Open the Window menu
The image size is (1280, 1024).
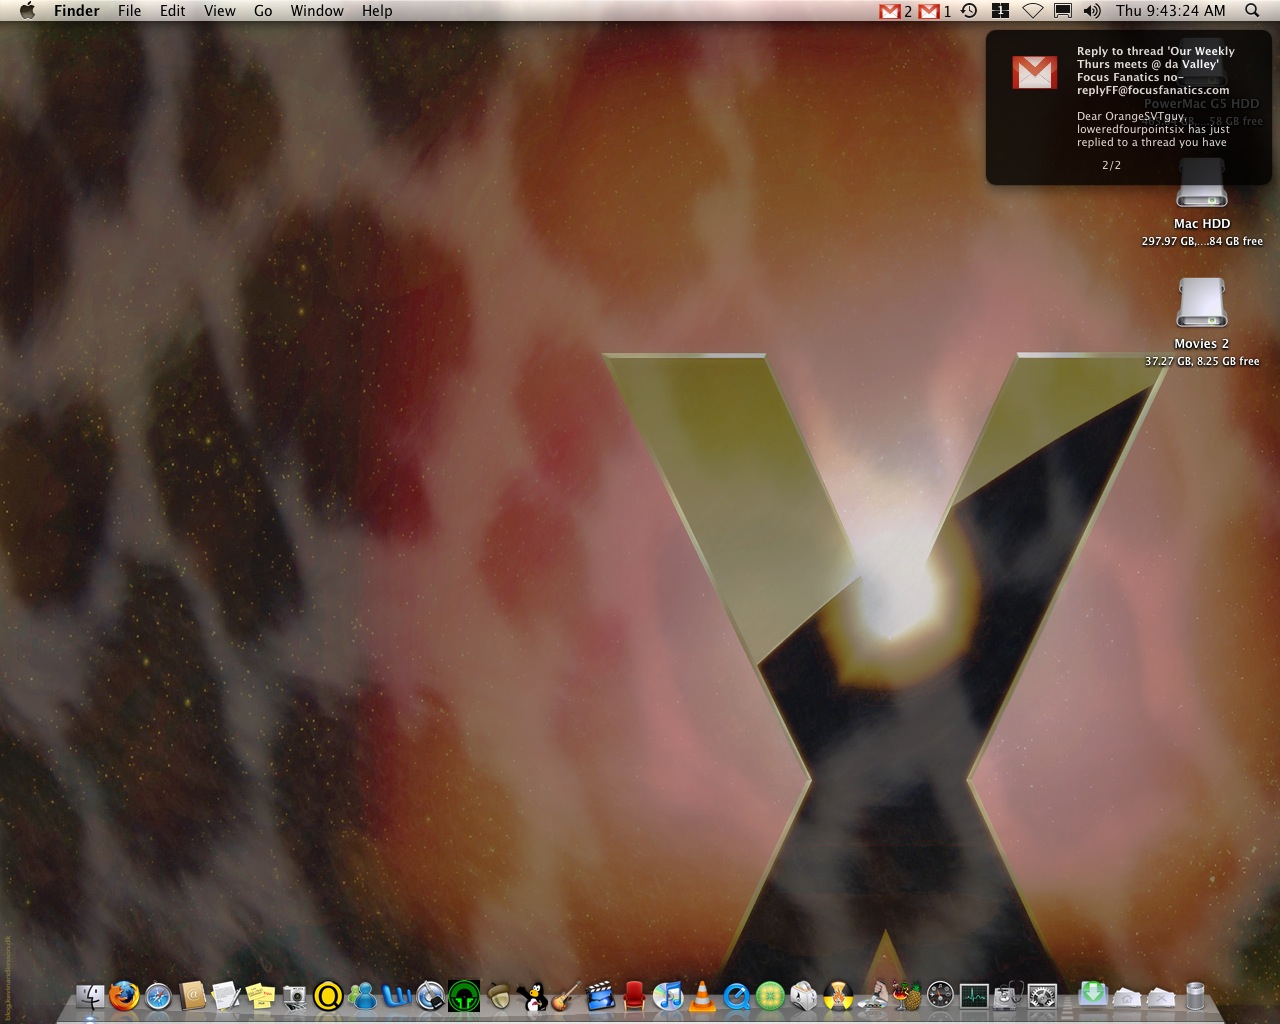(x=317, y=11)
